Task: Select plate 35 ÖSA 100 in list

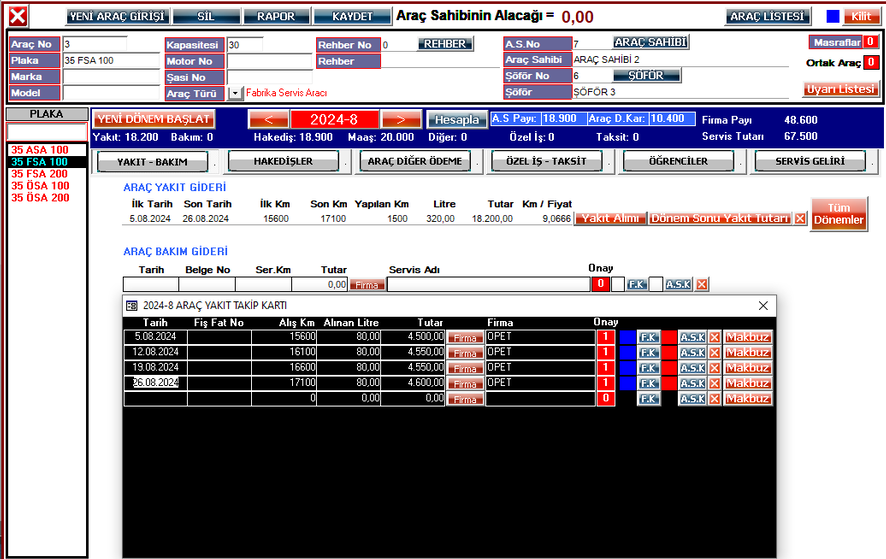Action: tap(40, 186)
